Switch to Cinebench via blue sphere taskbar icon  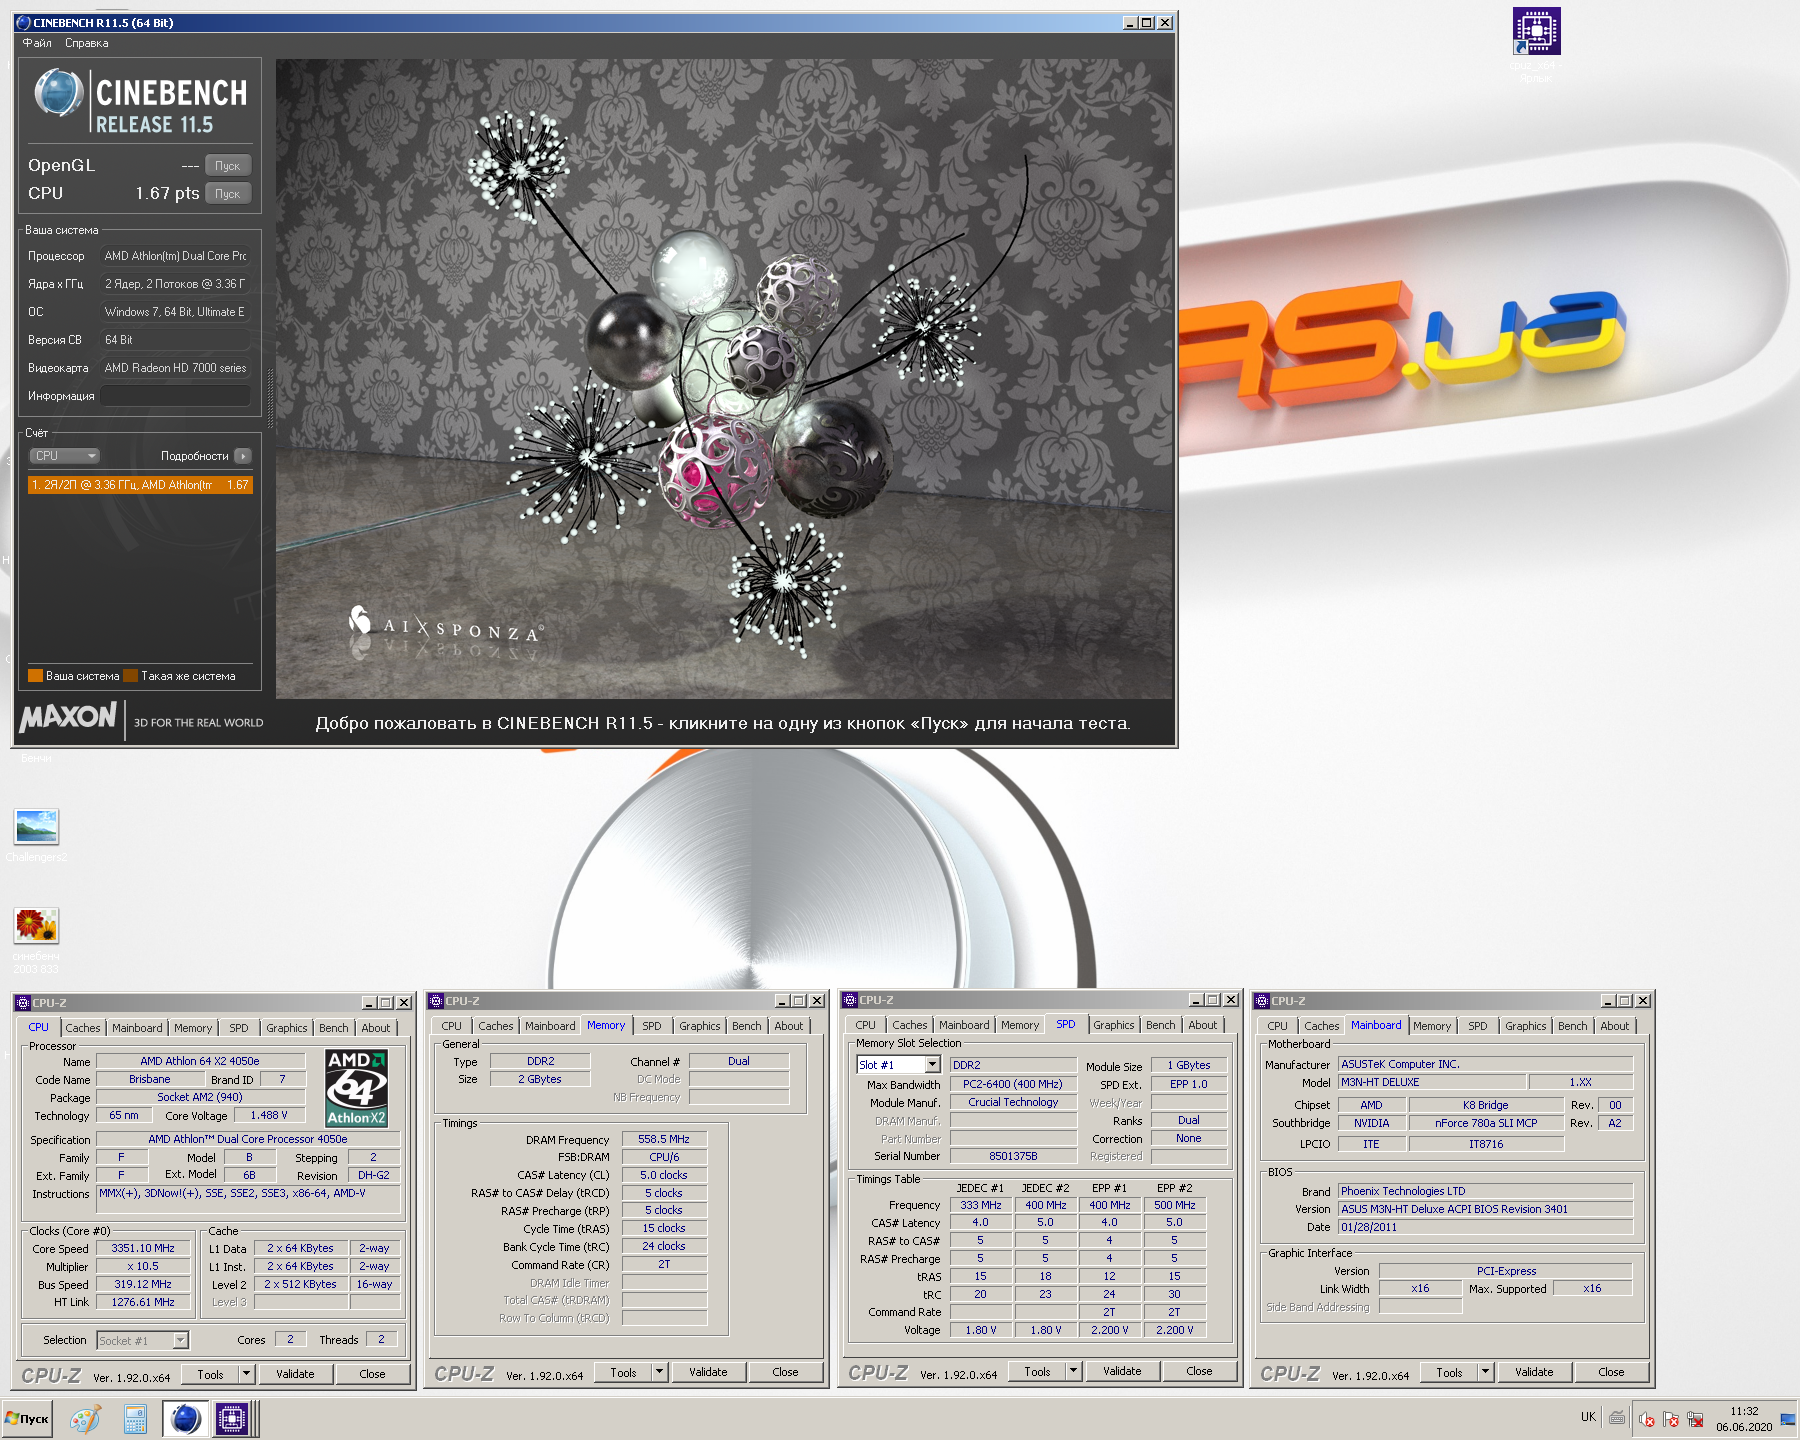pyautogui.click(x=185, y=1418)
